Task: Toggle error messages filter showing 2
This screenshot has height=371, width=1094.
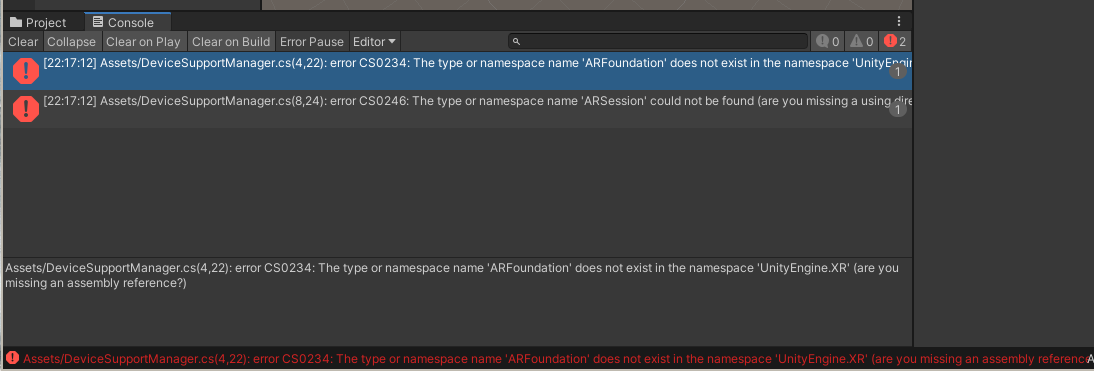Action: pyautogui.click(x=894, y=42)
